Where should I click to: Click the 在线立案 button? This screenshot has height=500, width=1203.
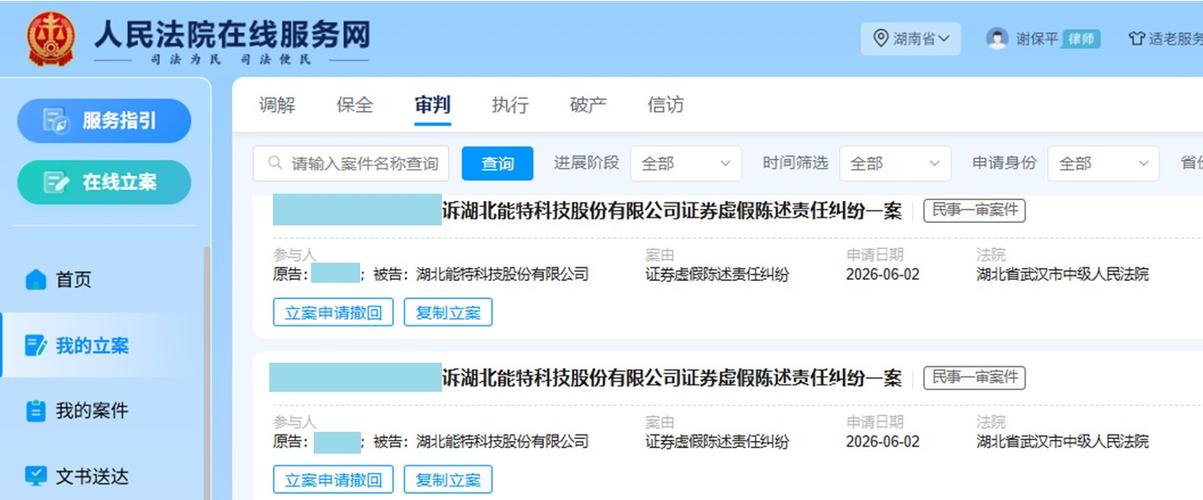point(104,182)
